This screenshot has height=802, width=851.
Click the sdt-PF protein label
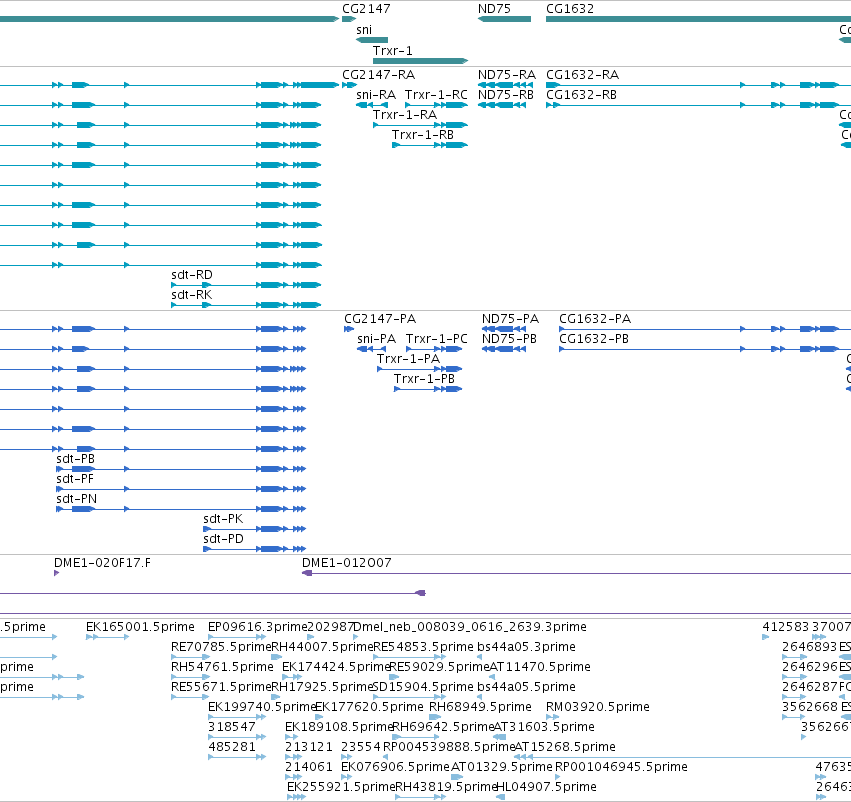[x=75, y=479]
